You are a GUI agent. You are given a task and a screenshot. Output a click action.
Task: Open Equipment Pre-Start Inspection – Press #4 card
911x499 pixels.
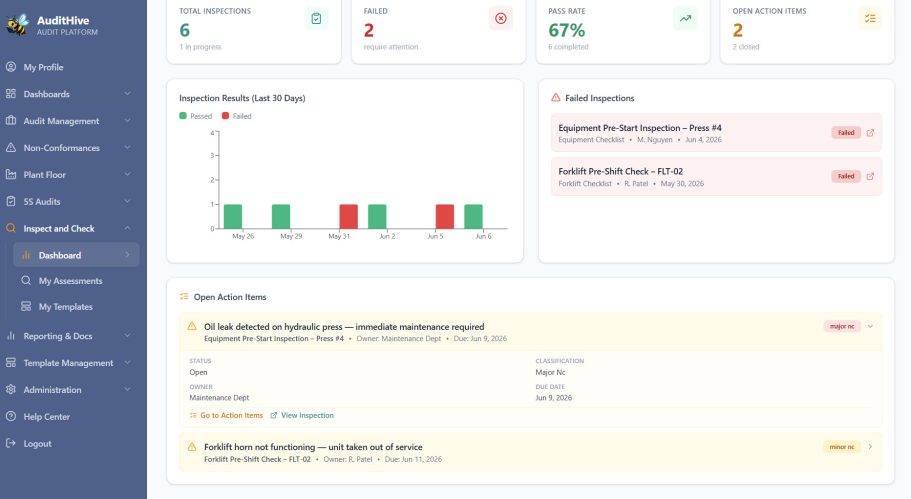716,132
